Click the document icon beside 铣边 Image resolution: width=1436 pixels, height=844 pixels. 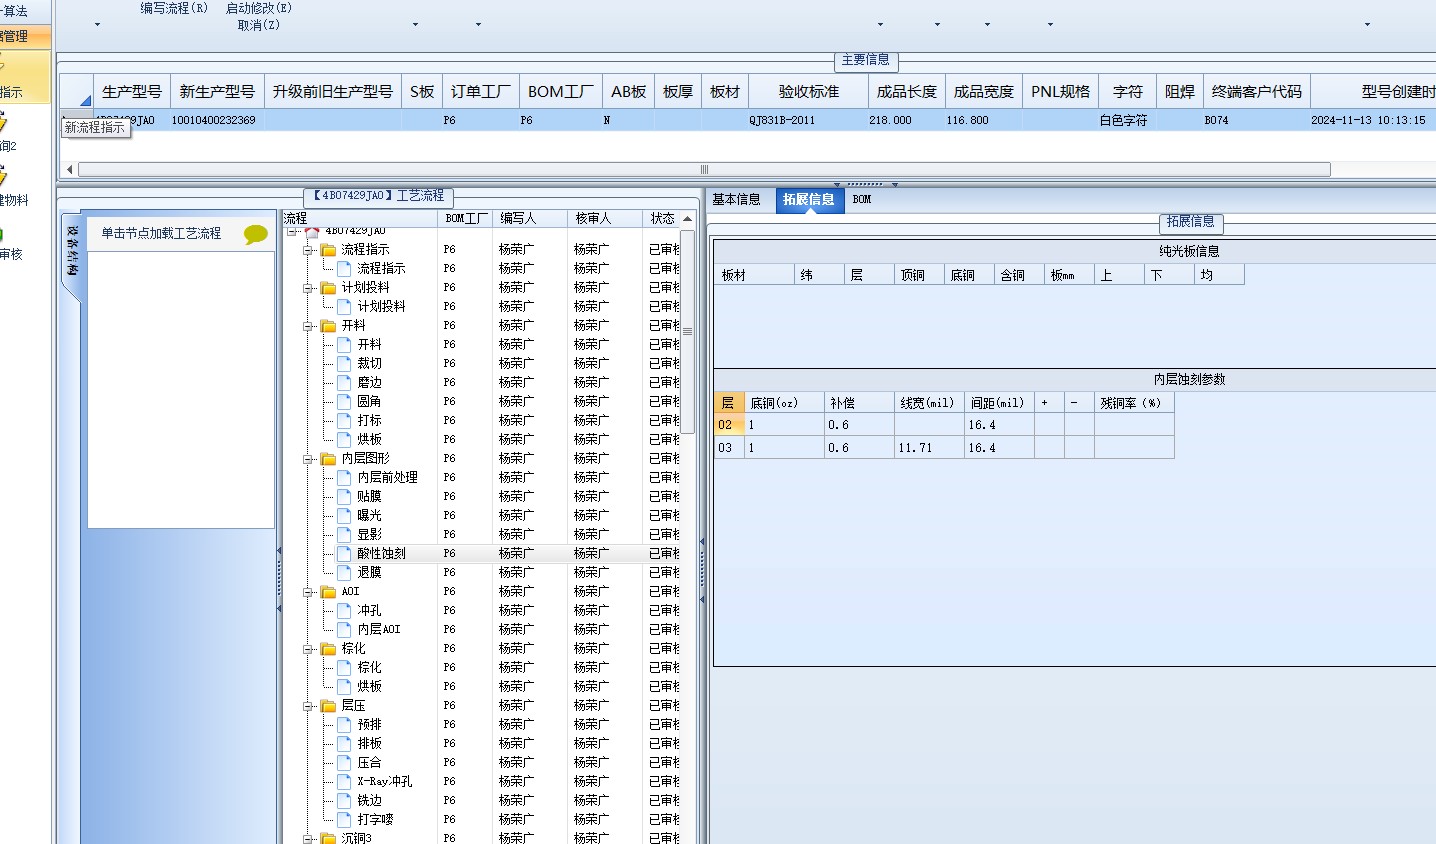[x=344, y=801]
